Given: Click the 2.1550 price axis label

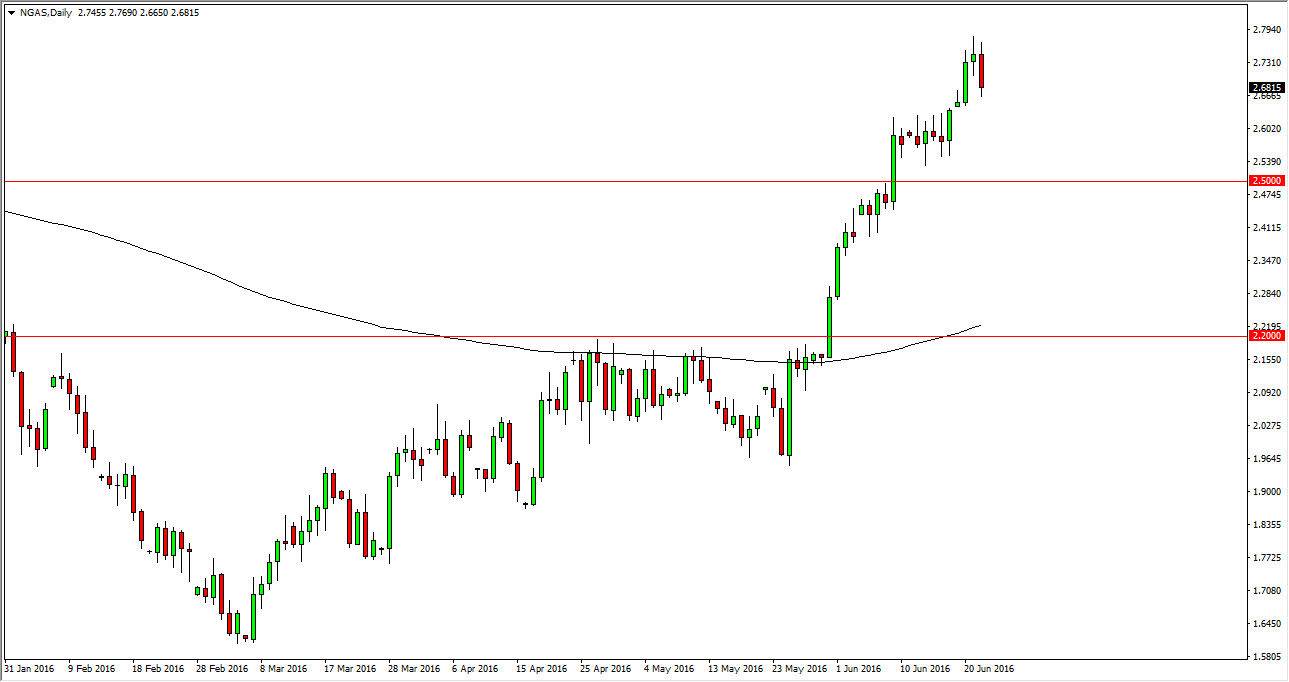Looking at the screenshot, I should coord(1265,360).
